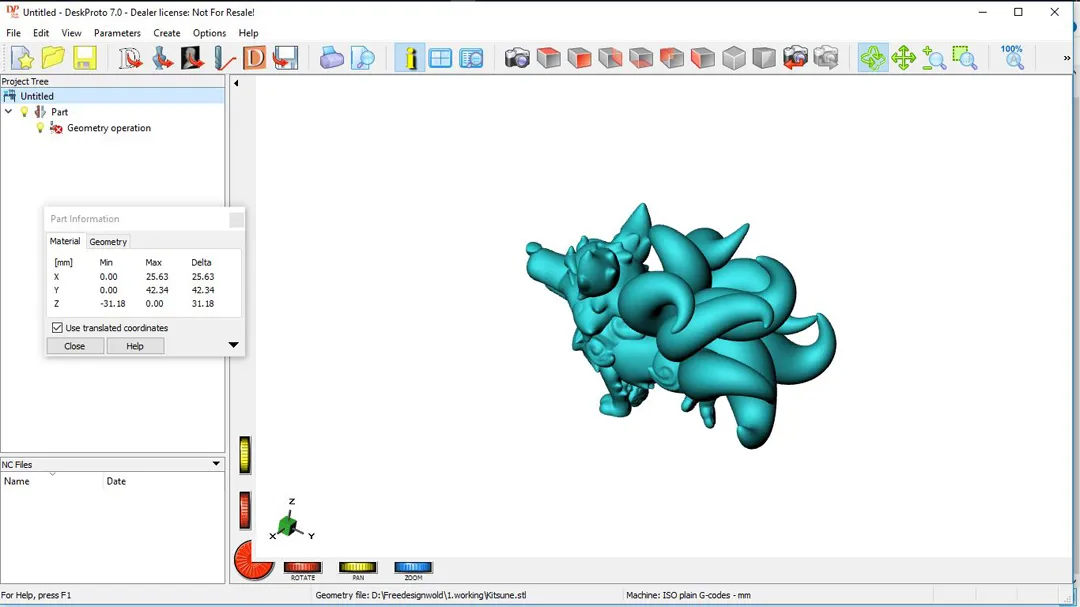
Task: Click the calculate toolpaths icon (cutter with red path)
Action: pos(224,58)
